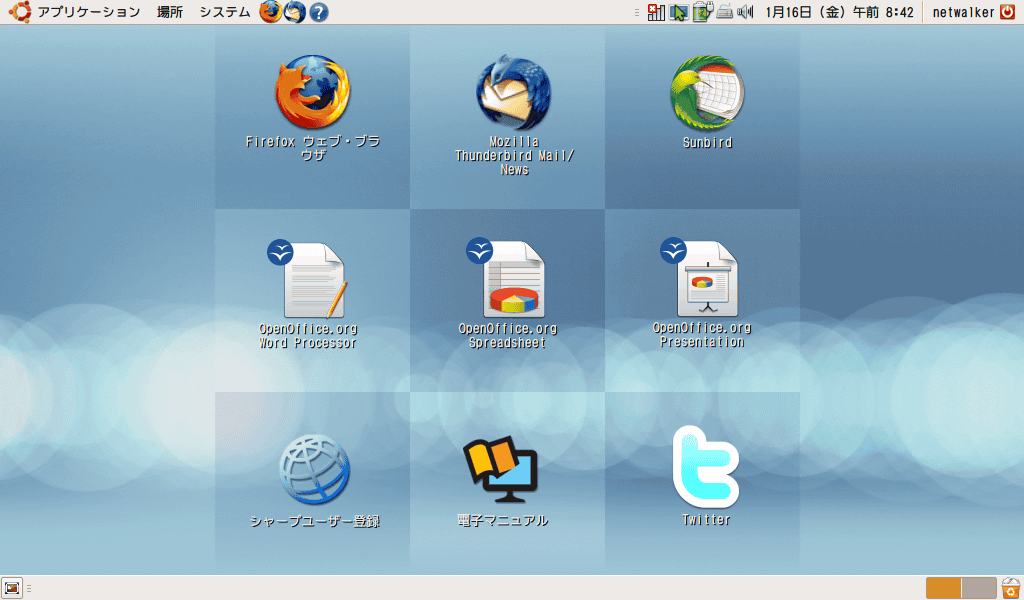
Task: Open the 場所 menu
Action: click(x=170, y=12)
